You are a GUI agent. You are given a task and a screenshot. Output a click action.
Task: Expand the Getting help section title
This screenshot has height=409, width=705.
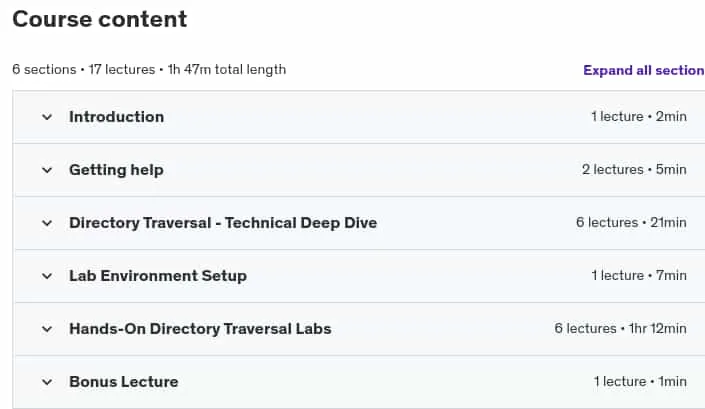click(116, 170)
